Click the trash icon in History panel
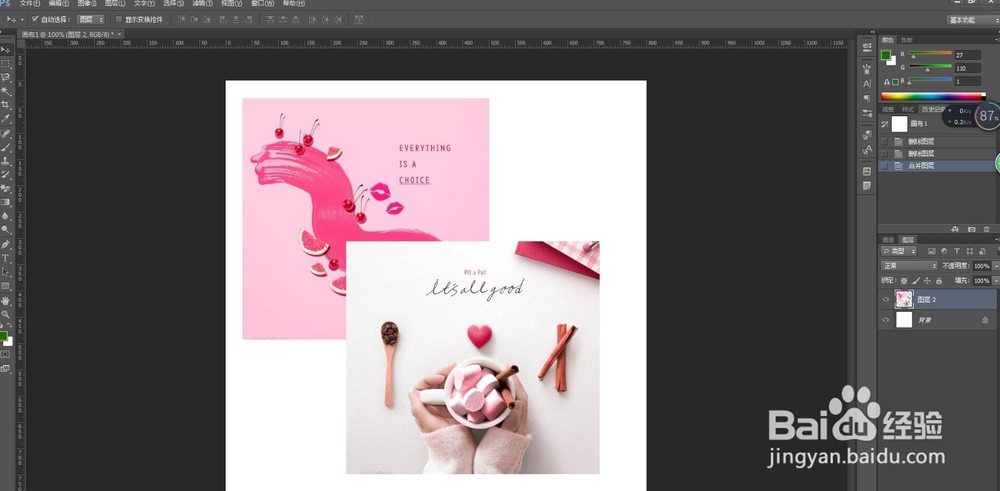This screenshot has width=1000, height=491. coord(987,228)
